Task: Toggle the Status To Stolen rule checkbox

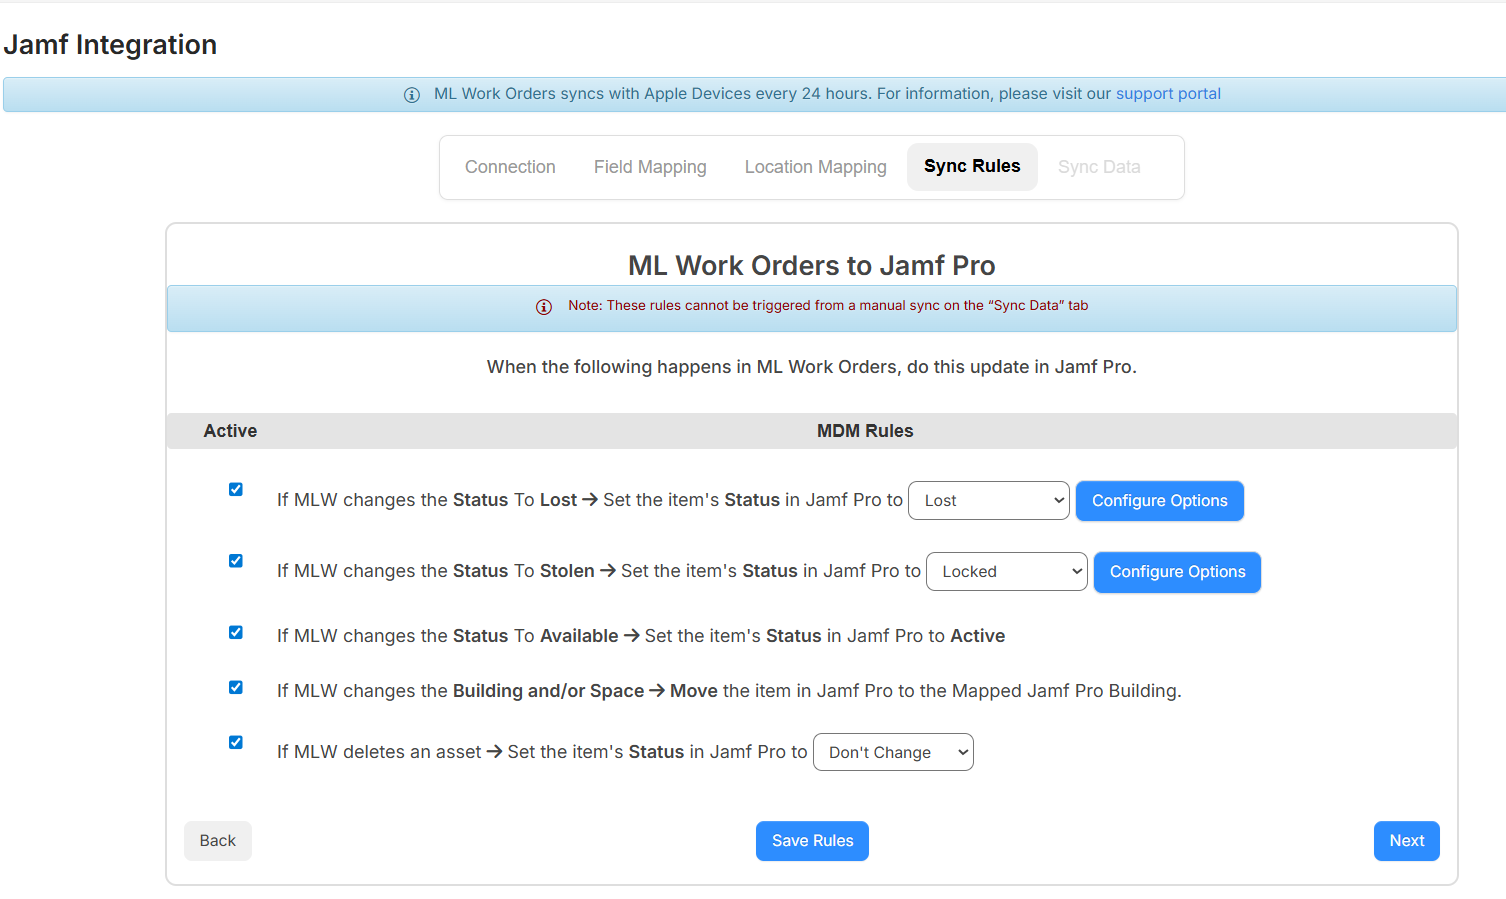Action: pyautogui.click(x=236, y=560)
